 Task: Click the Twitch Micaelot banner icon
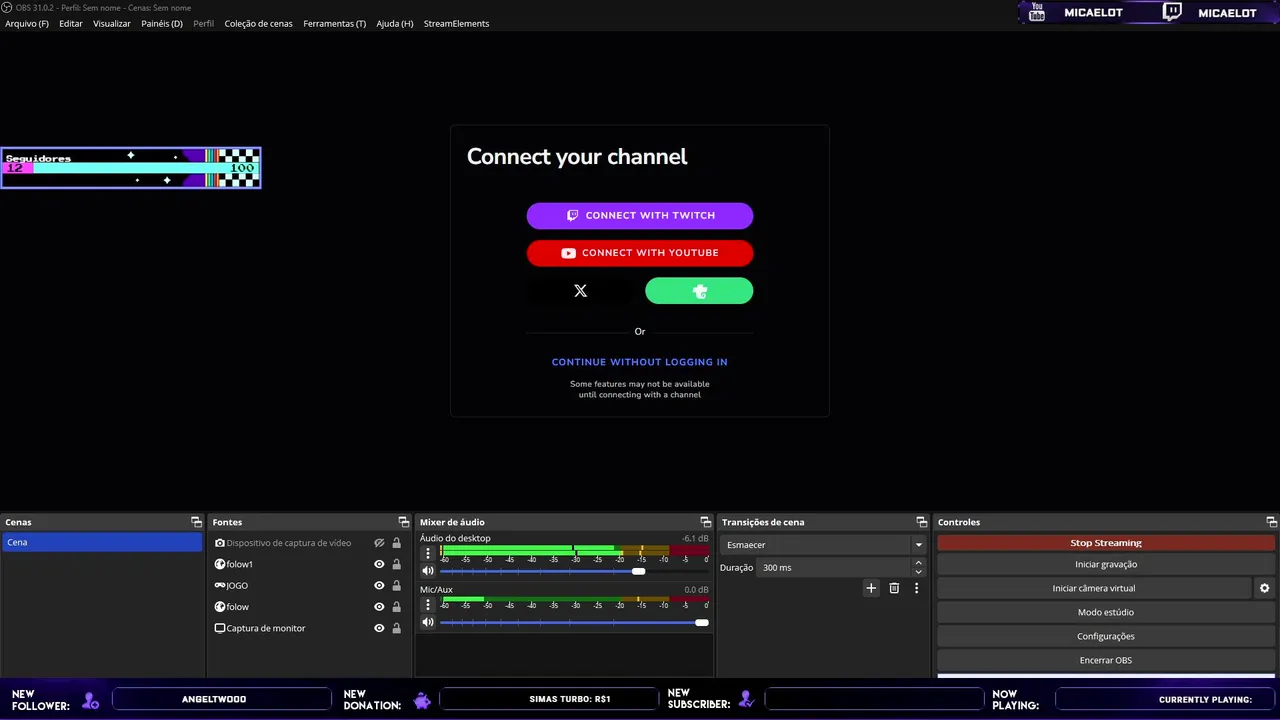1172,12
